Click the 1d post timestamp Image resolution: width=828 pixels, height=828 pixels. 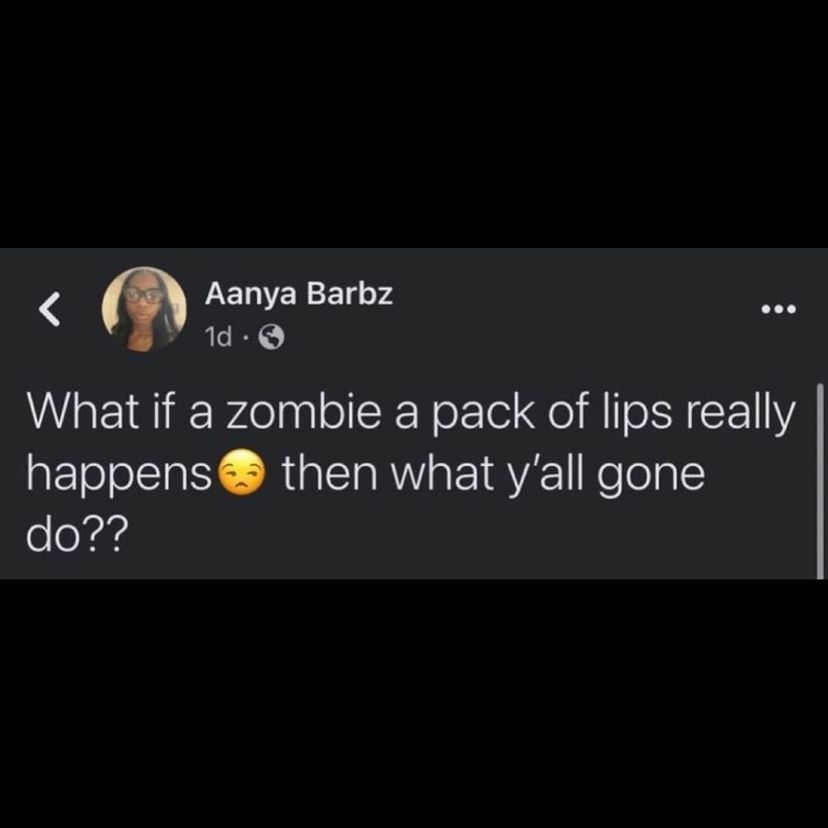(x=219, y=337)
